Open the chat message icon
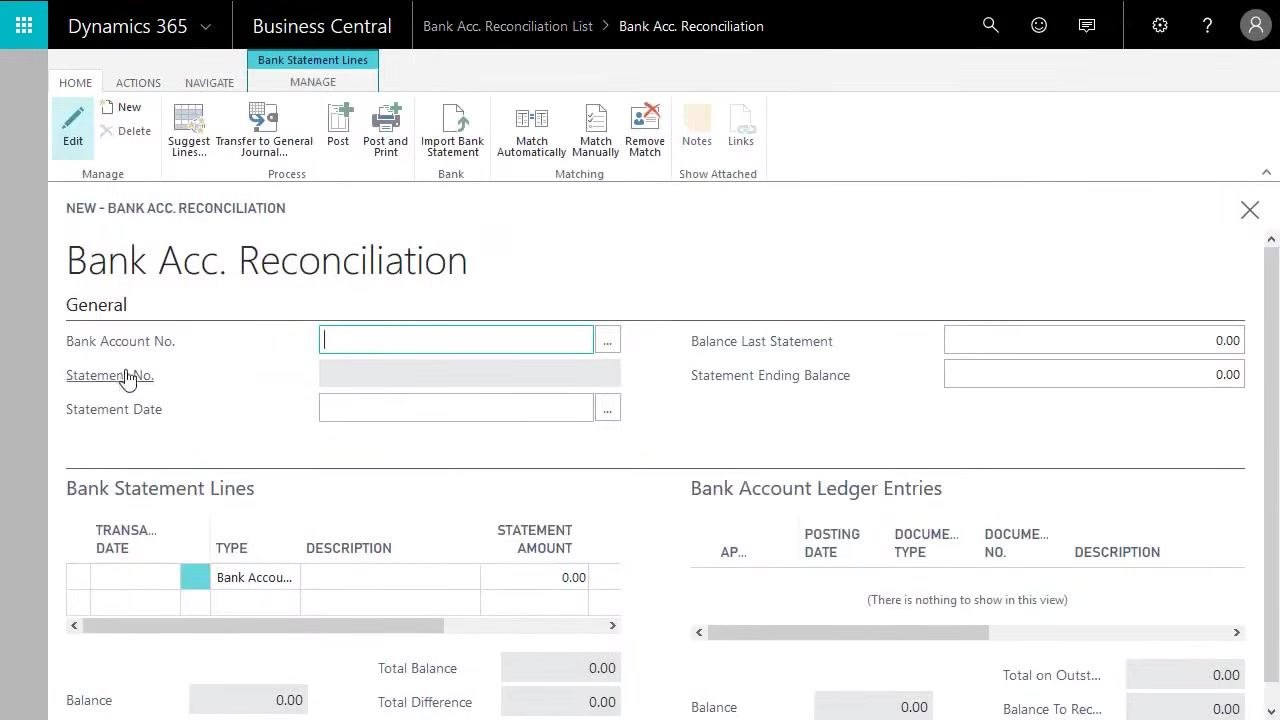1280x720 pixels. tap(1087, 25)
